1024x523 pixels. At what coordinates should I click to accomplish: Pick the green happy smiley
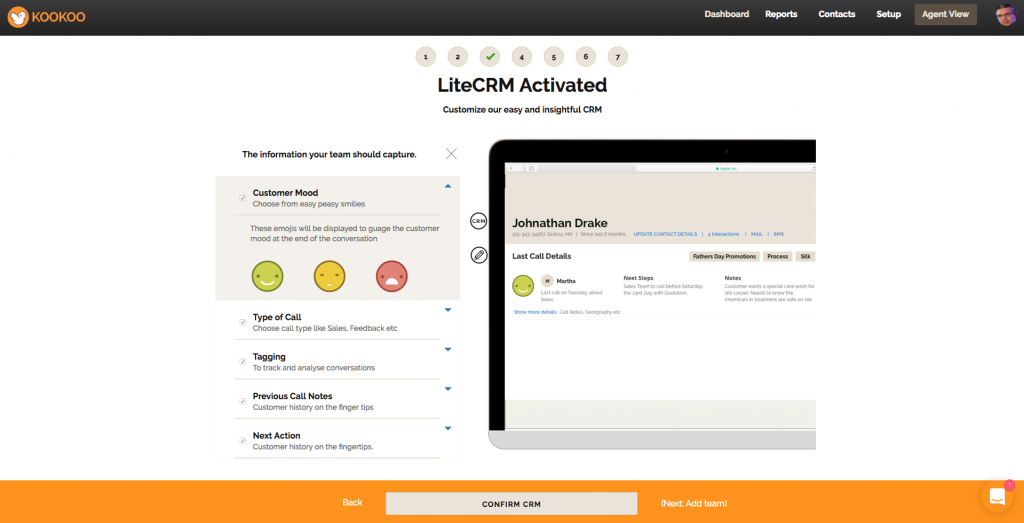(268, 276)
